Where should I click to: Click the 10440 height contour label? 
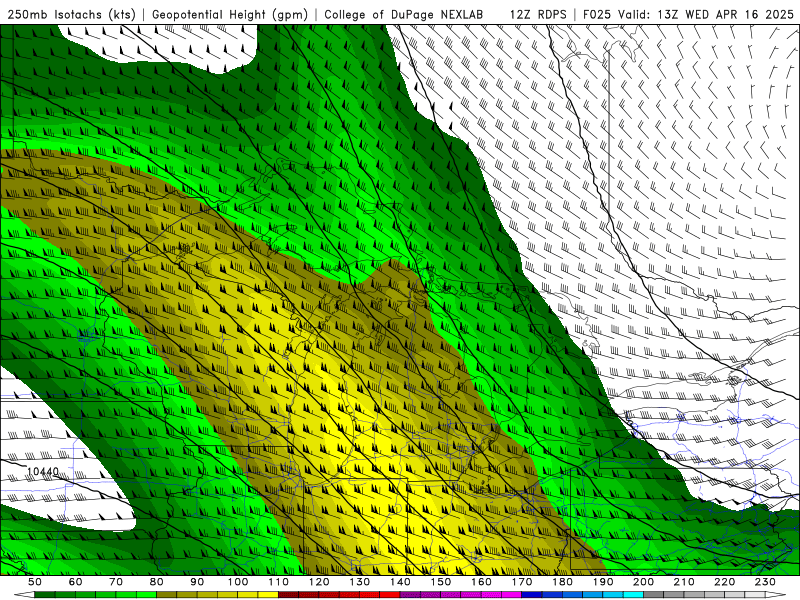[43, 471]
